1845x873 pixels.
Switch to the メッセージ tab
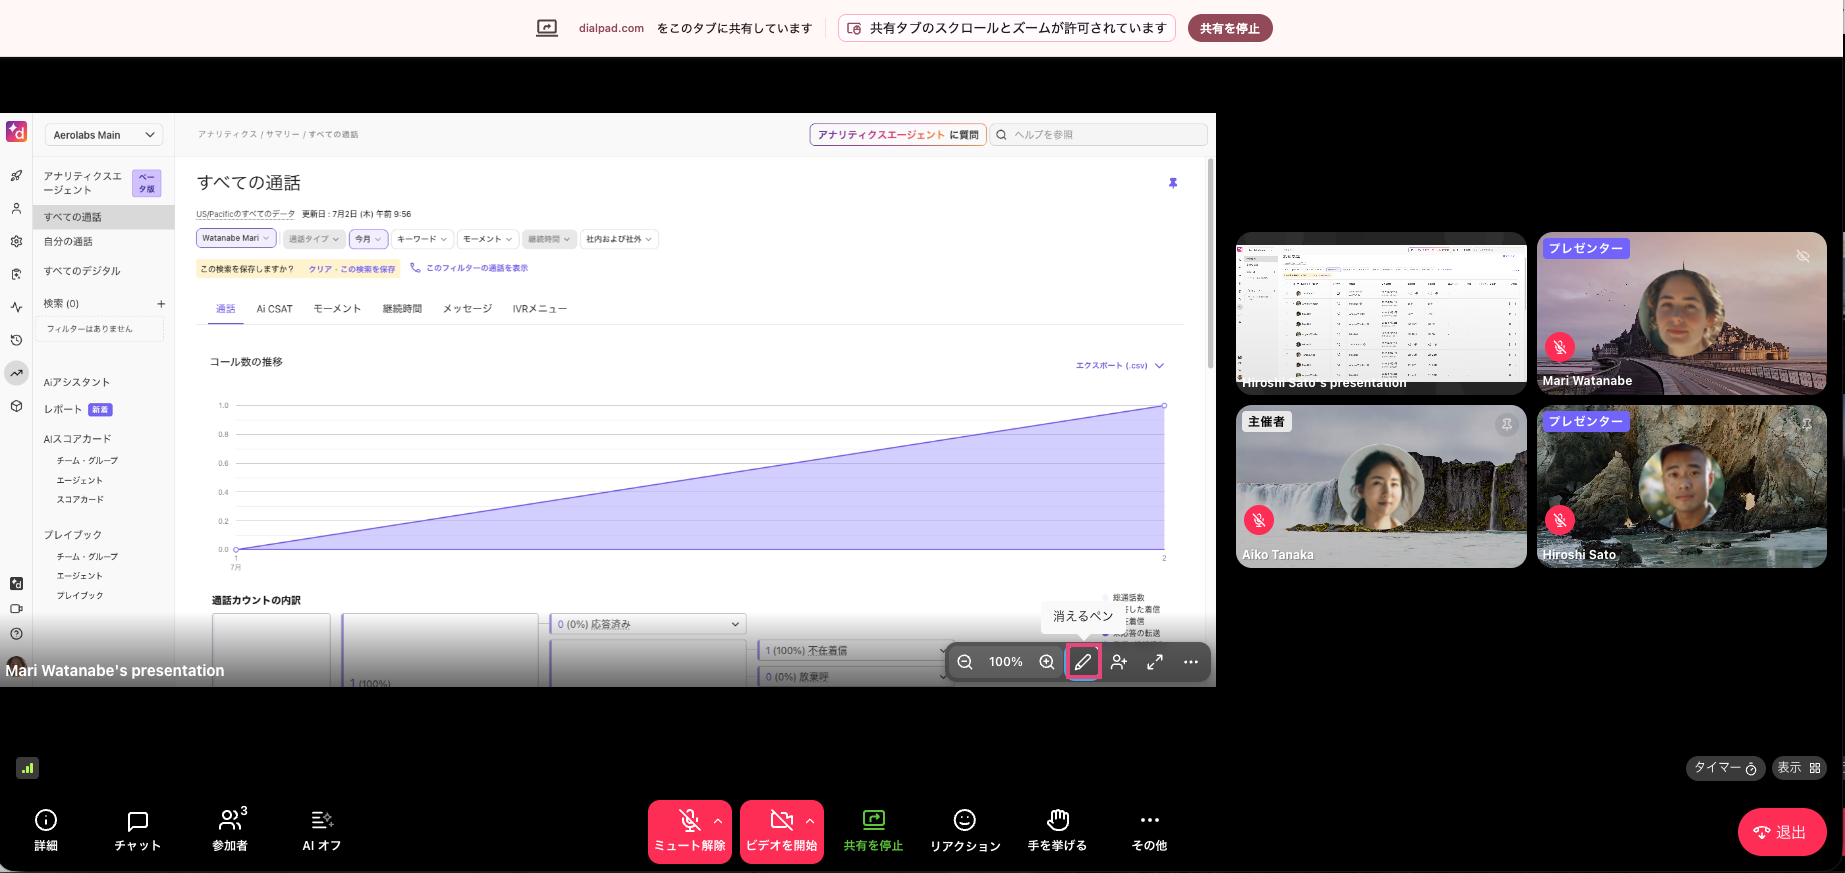pos(467,309)
